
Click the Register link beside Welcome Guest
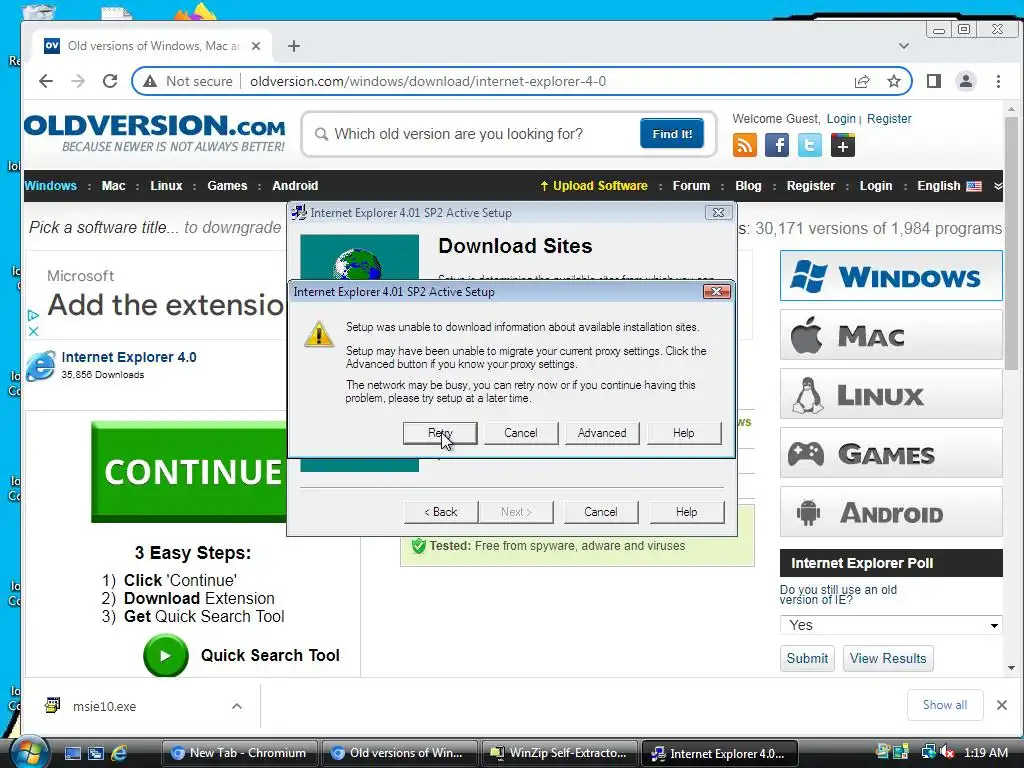click(x=889, y=119)
